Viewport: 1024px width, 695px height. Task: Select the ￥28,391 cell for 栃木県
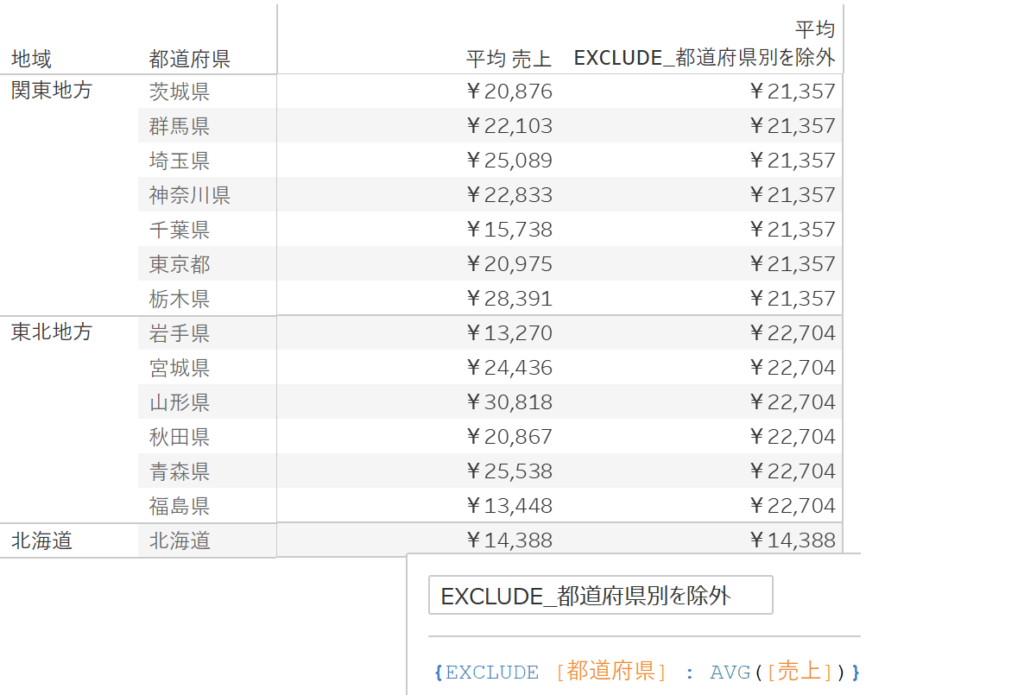[509, 298]
